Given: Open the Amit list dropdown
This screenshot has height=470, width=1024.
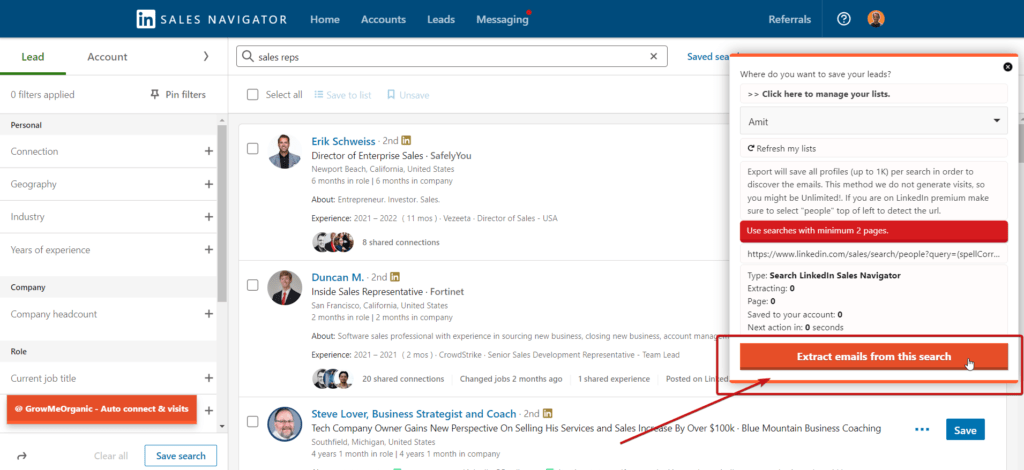Looking at the screenshot, I should [x=874, y=121].
